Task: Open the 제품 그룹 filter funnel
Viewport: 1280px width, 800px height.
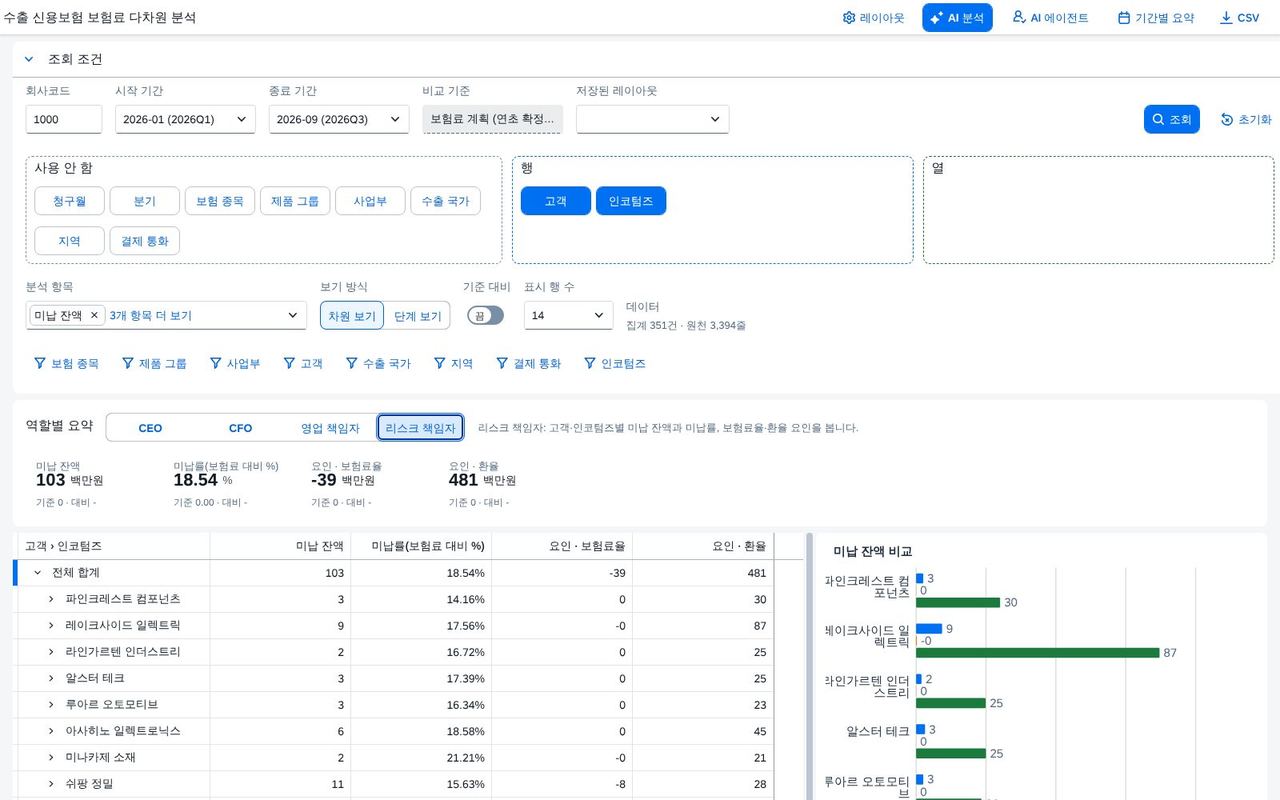Action: 128,364
